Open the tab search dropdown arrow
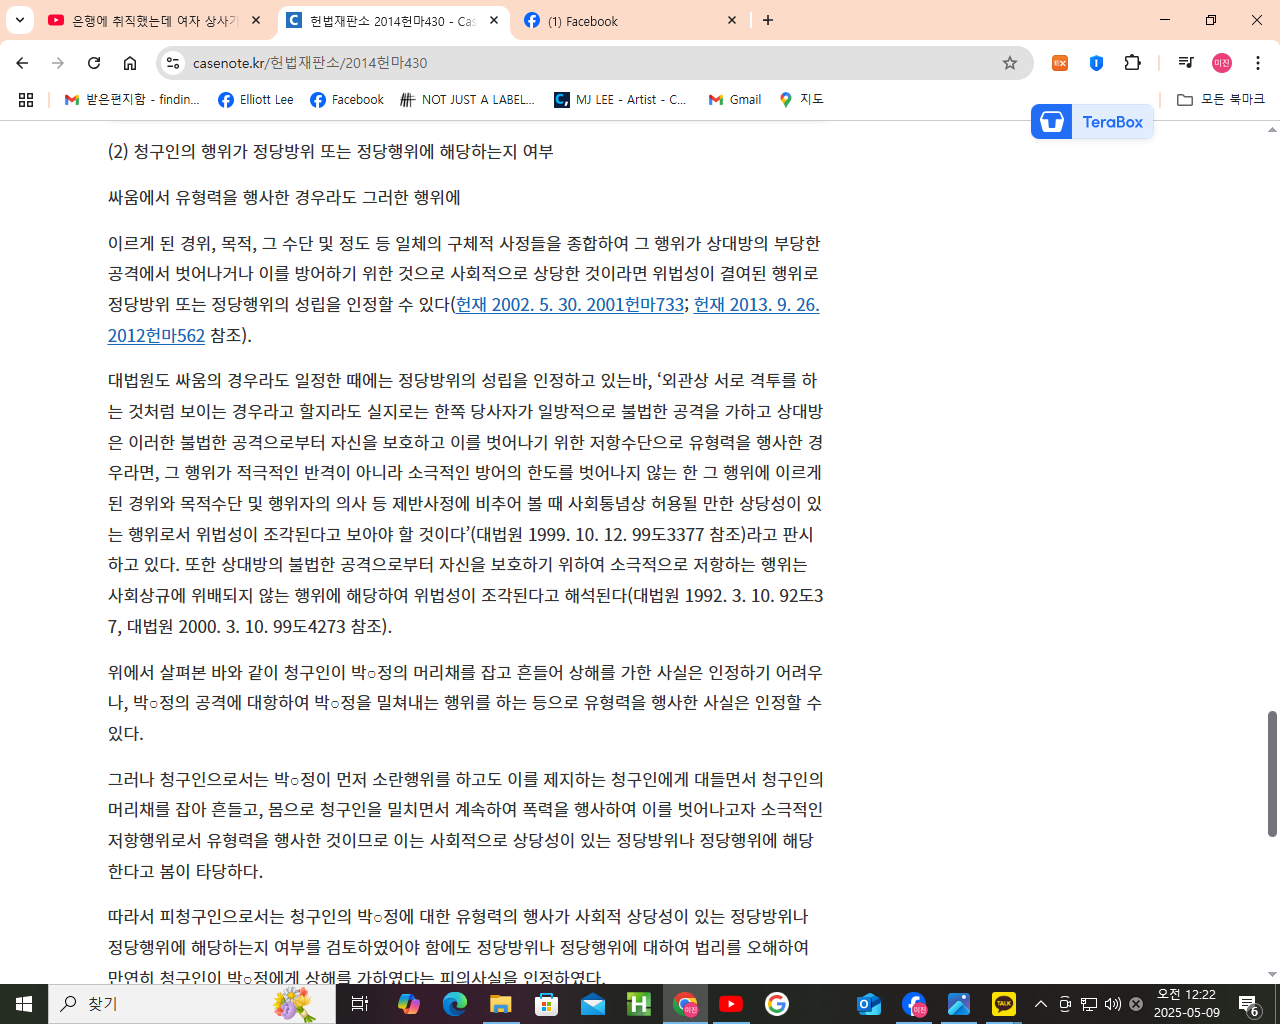Viewport: 1280px width, 1024px height. [x=19, y=20]
